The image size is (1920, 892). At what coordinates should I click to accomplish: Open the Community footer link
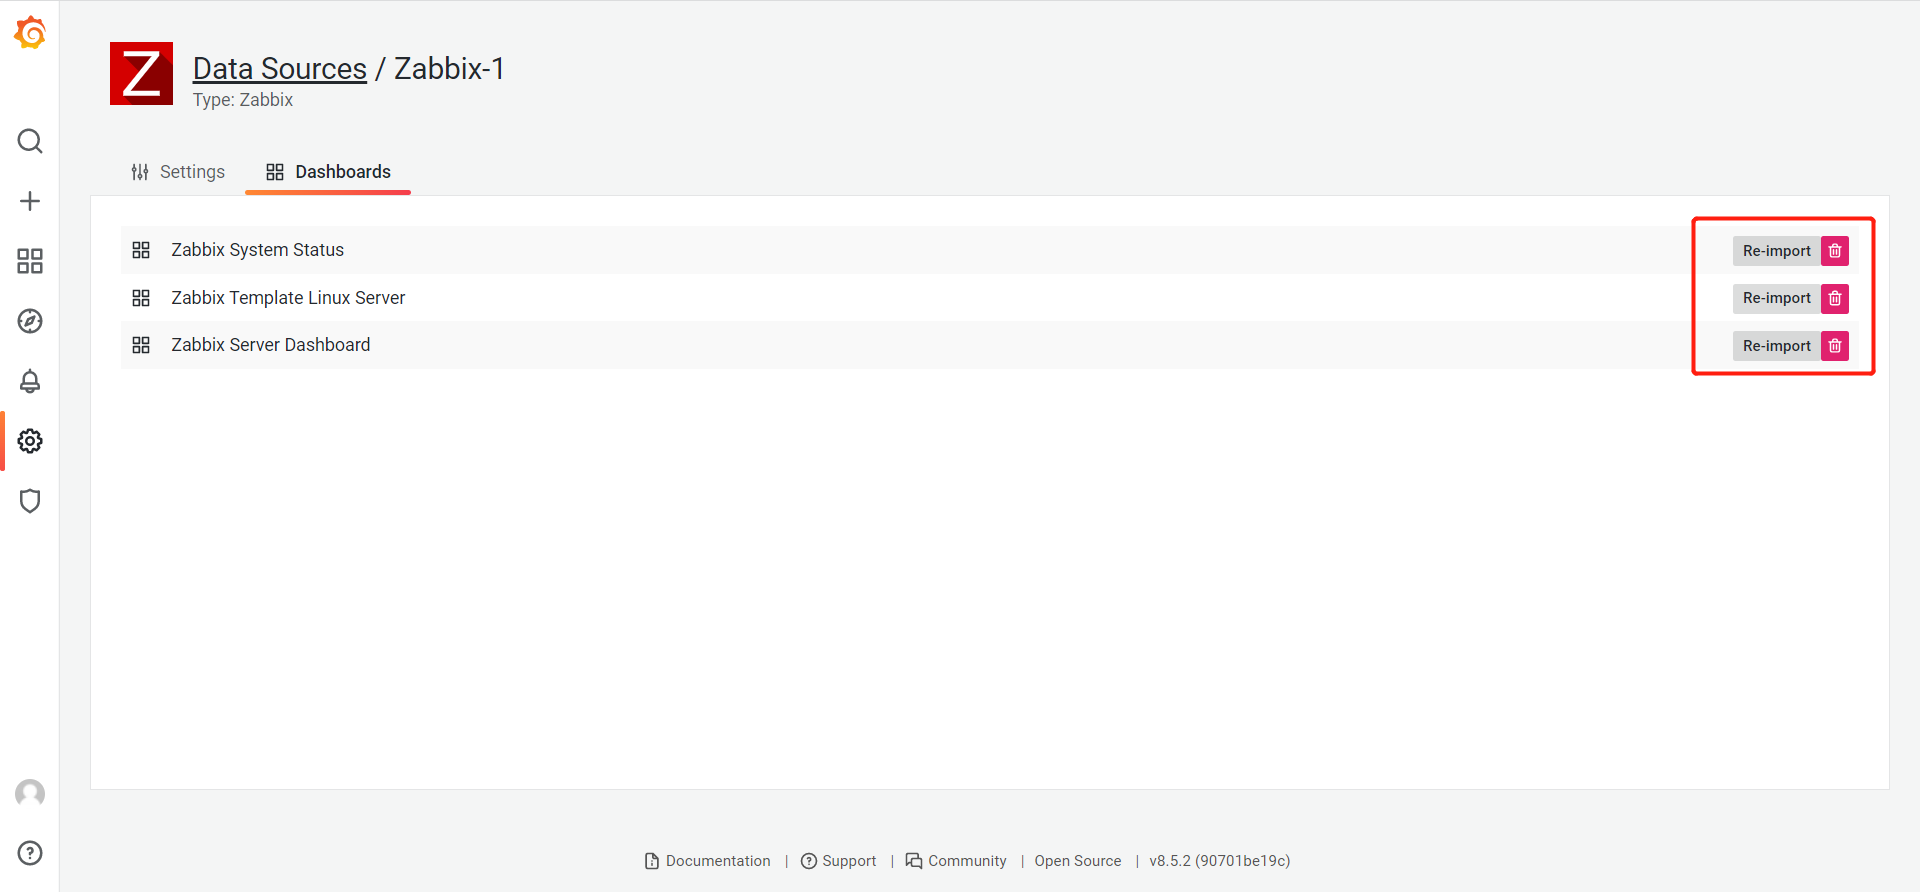[956, 861]
